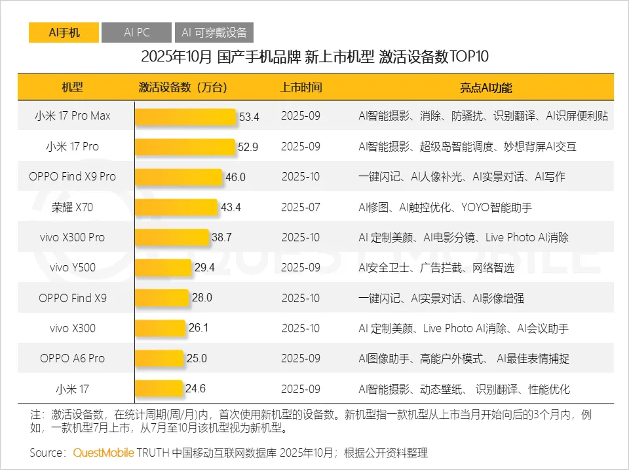The height and width of the screenshot is (470, 630).
Task: Click the 机型 column header
Action: (x=72, y=87)
